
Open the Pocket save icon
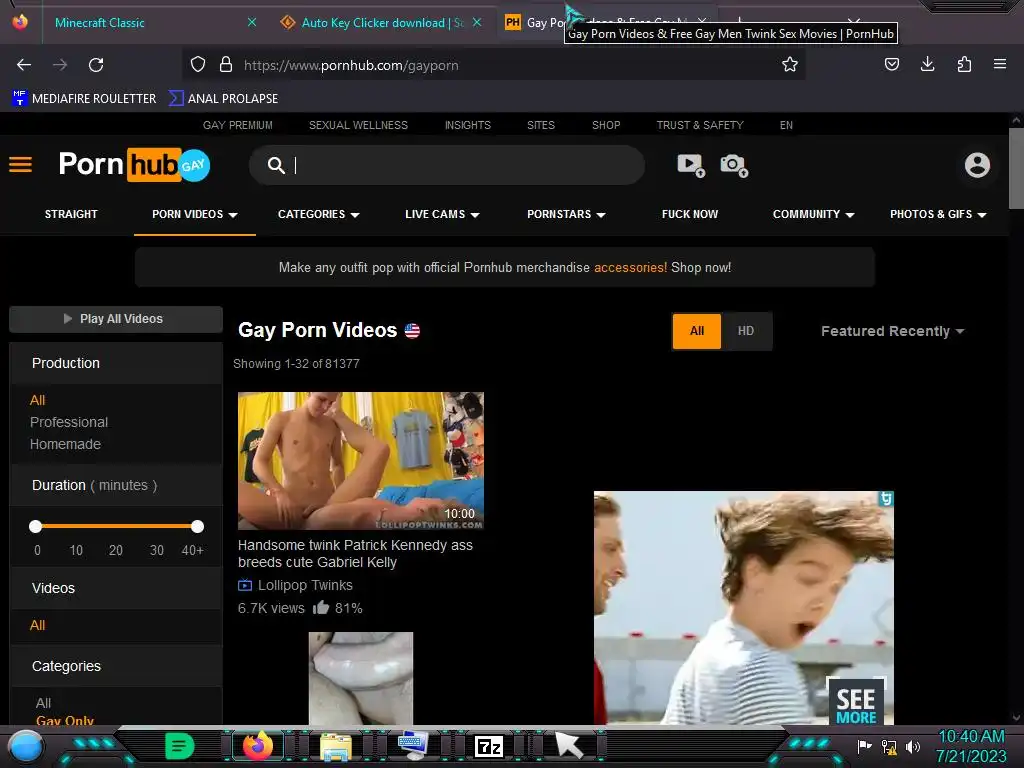[x=891, y=64]
